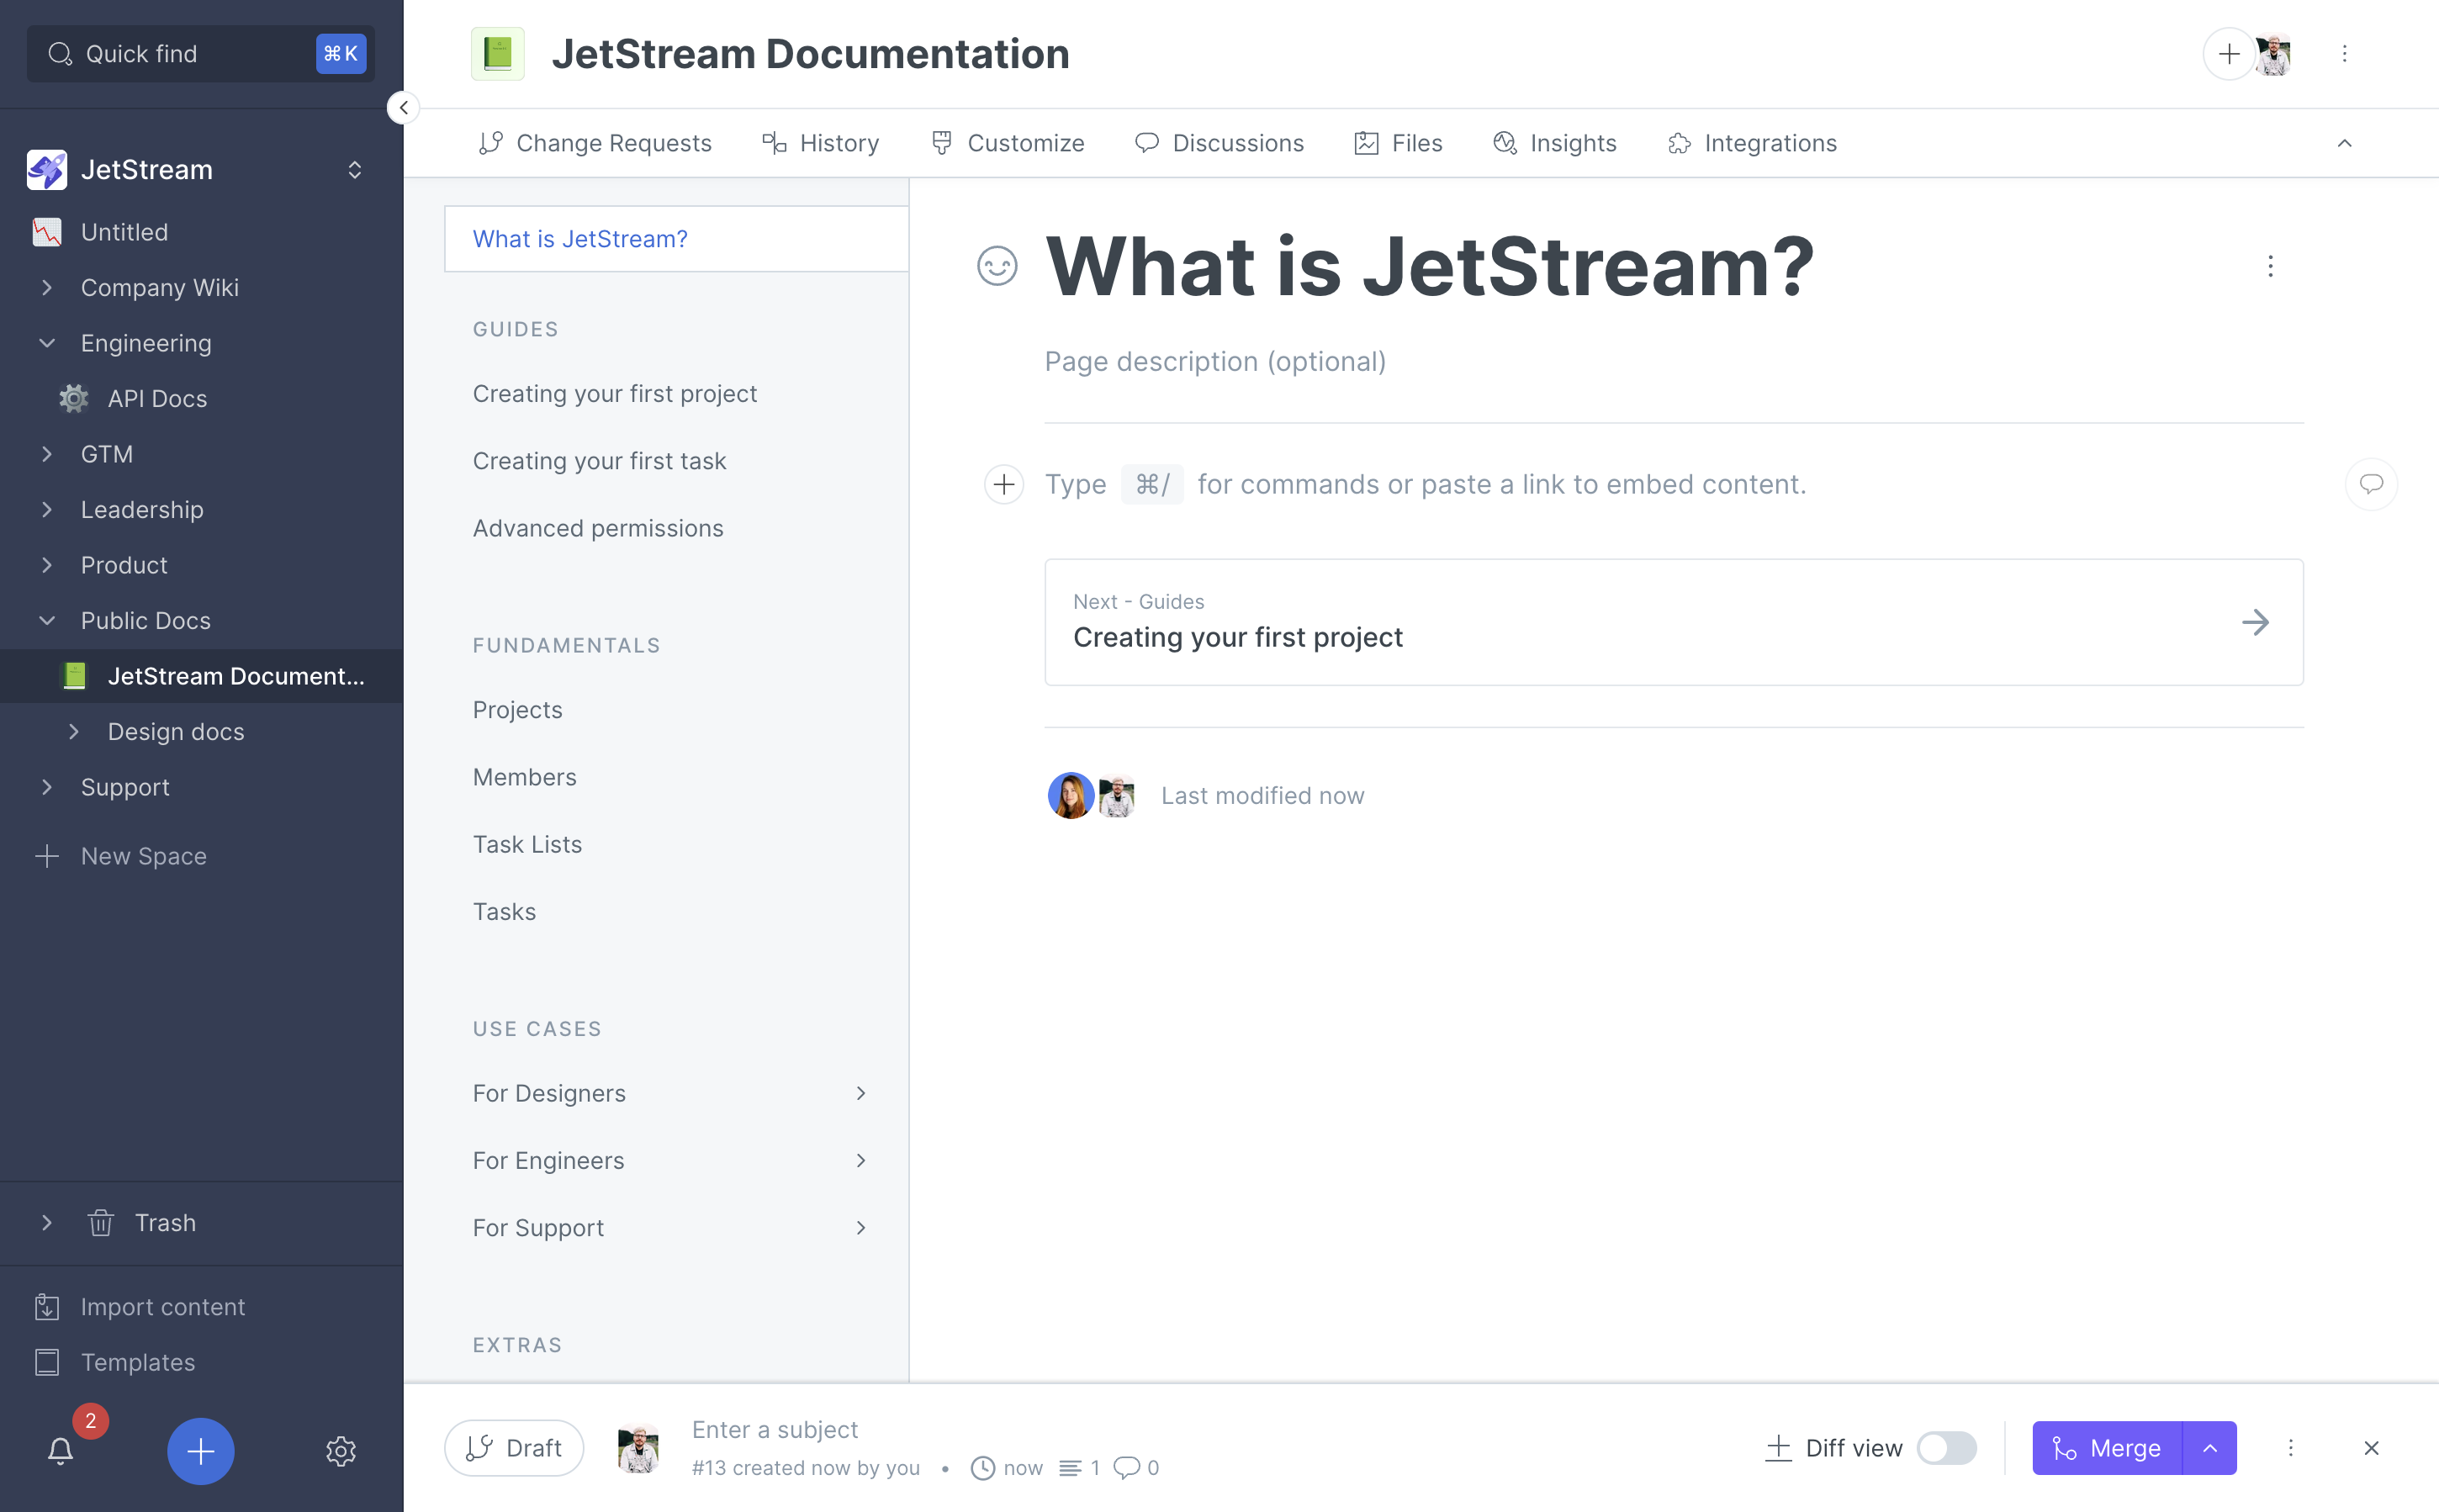Collapse the Public Docs collection
The width and height of the screenshot is (2439, 1512).
tap(46, 621)
